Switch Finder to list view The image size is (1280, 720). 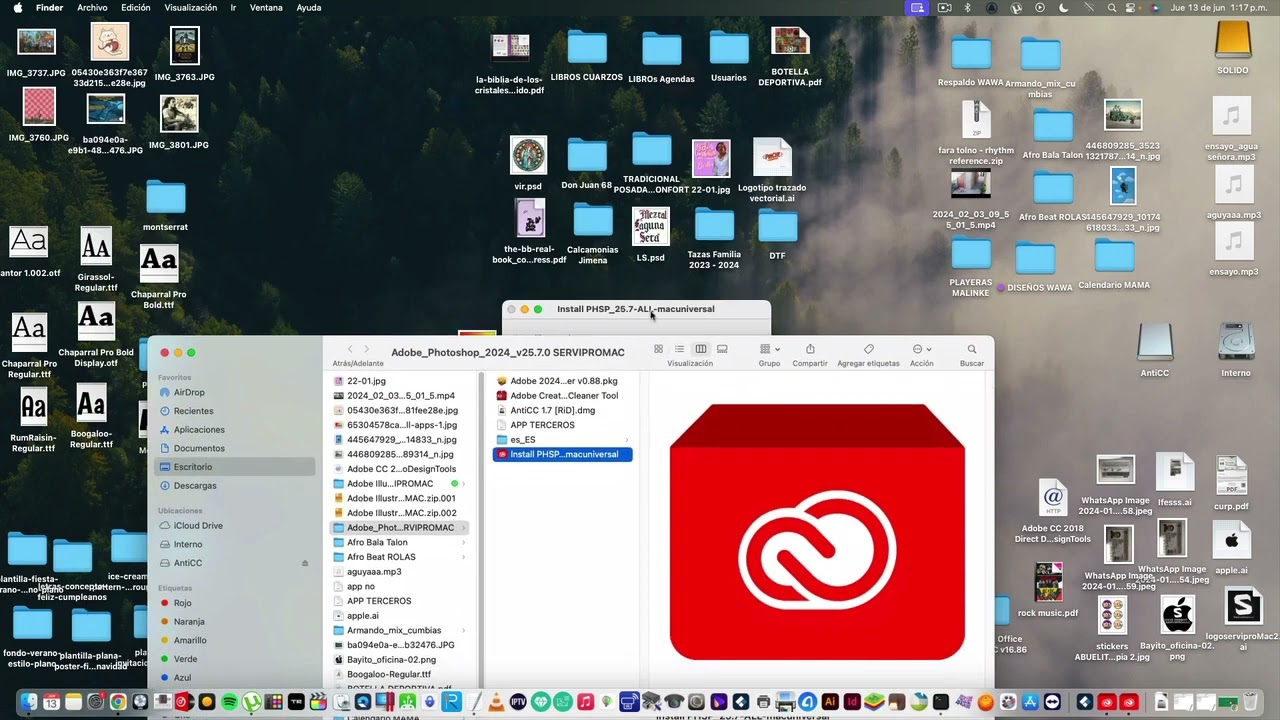679,349
